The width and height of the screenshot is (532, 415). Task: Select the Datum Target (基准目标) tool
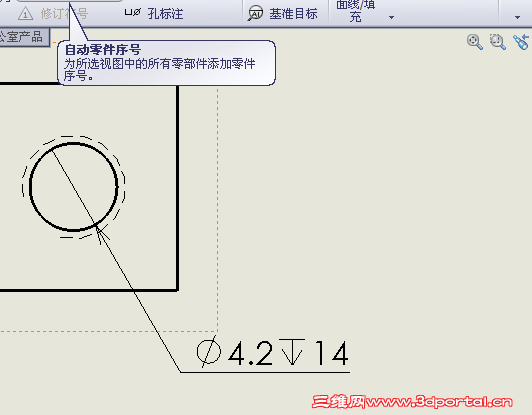(283, 14)
